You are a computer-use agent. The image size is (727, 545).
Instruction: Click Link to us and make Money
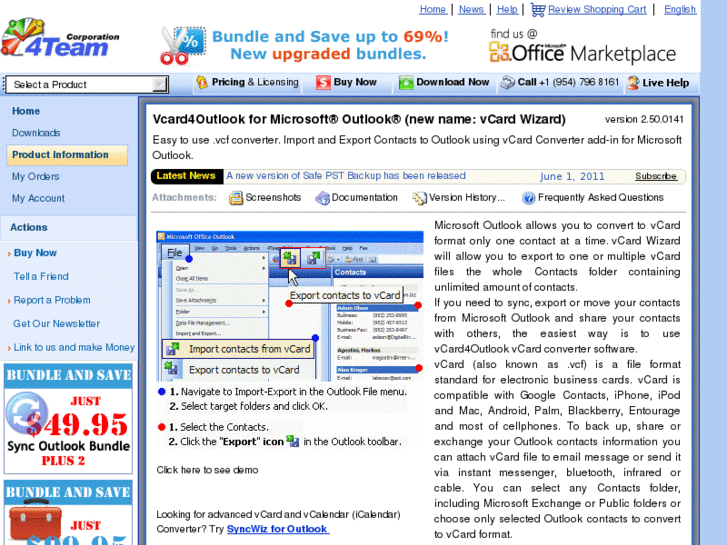[74, 347]
